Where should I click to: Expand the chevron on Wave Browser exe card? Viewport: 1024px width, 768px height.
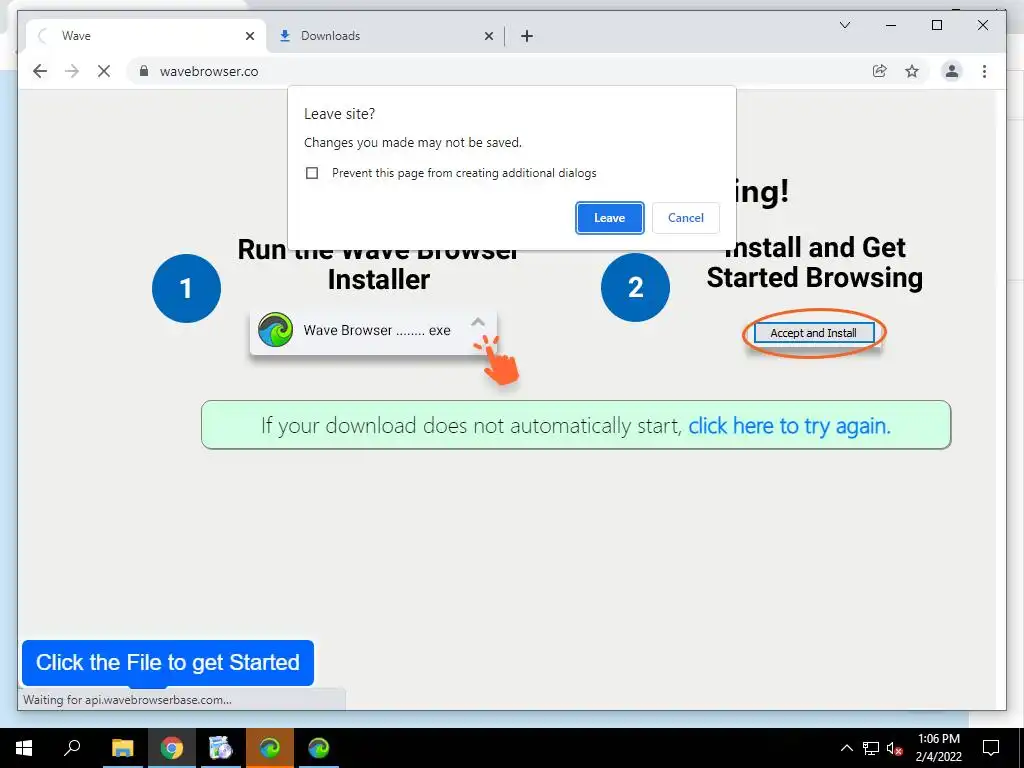(478, 322)
